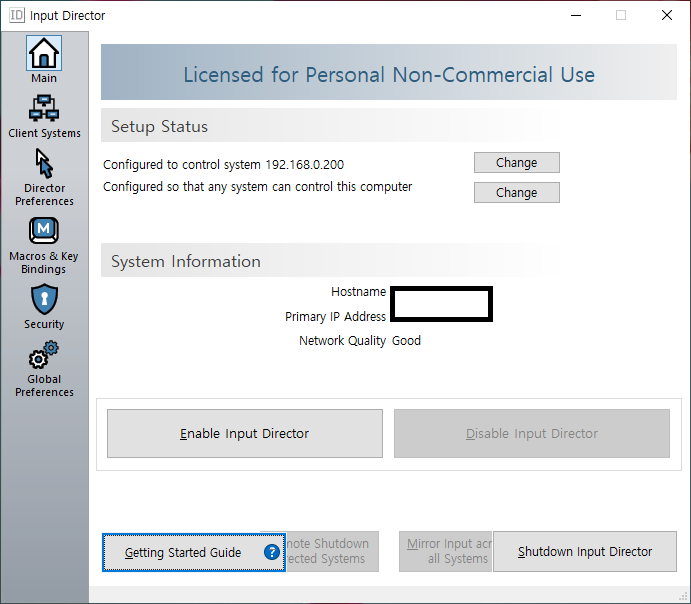Open the Security shield icon
This screenshot has width=691, height=604.
click(x=44, y=299)
